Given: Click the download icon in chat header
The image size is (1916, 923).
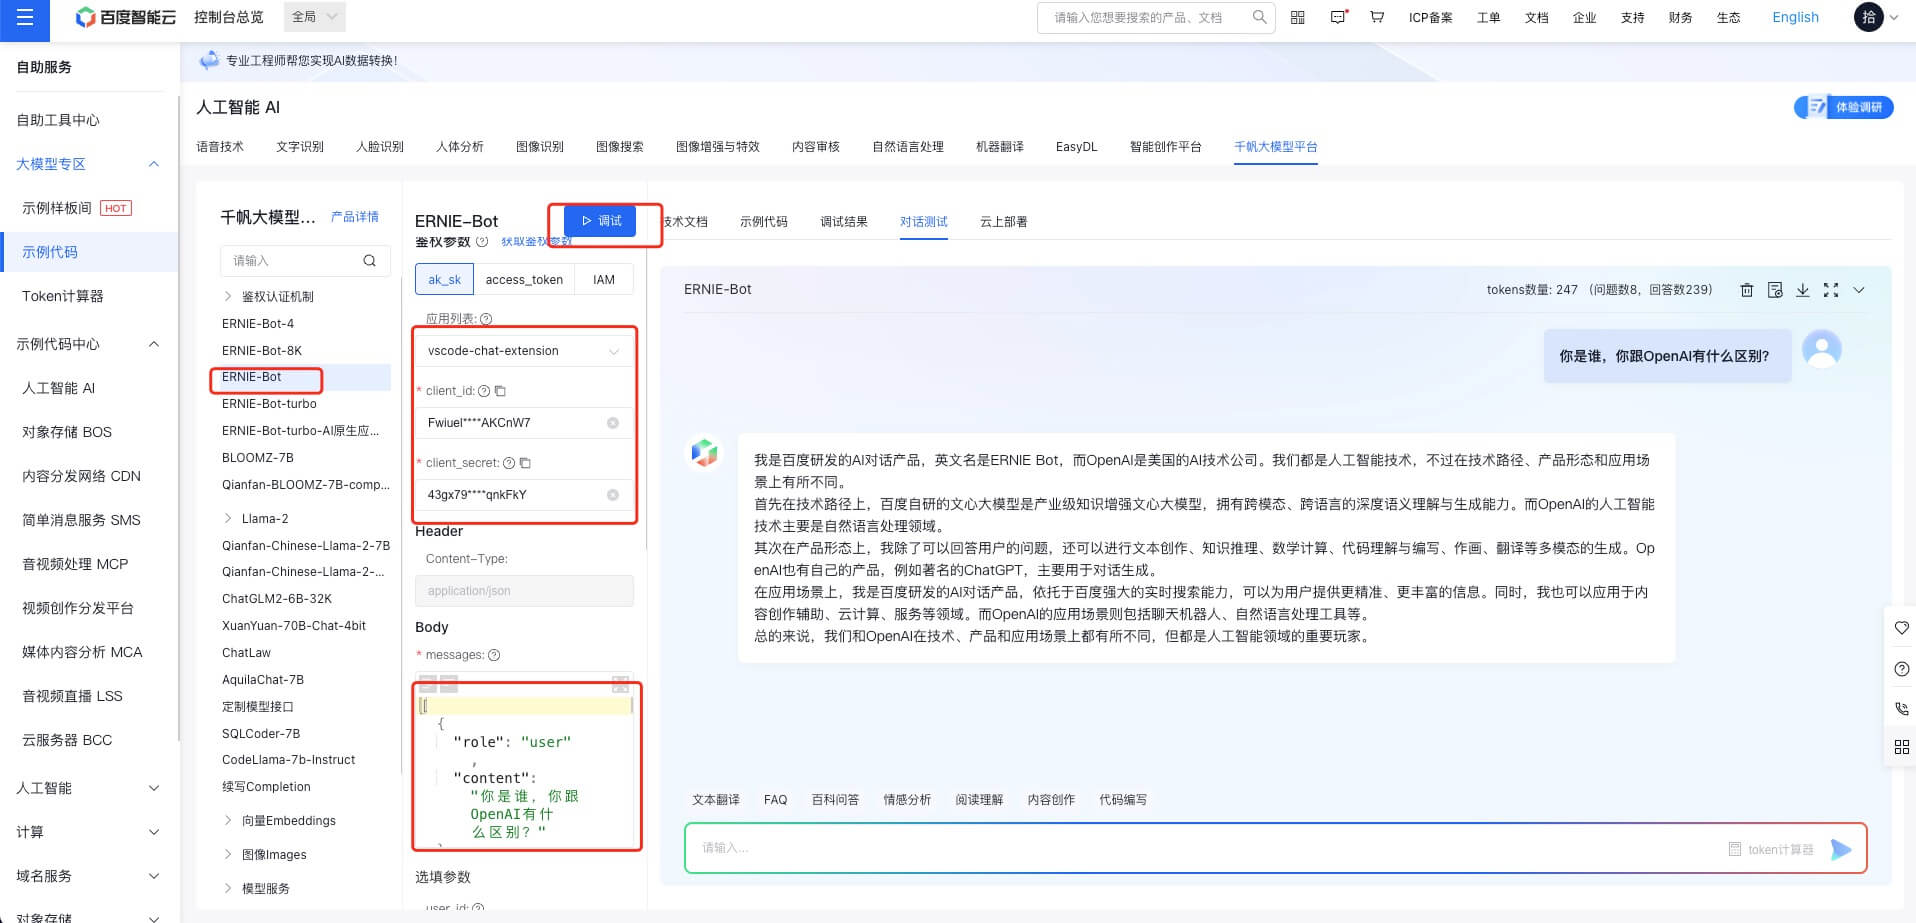Looking at the screenshot, I should click(x=1802, y=290).
